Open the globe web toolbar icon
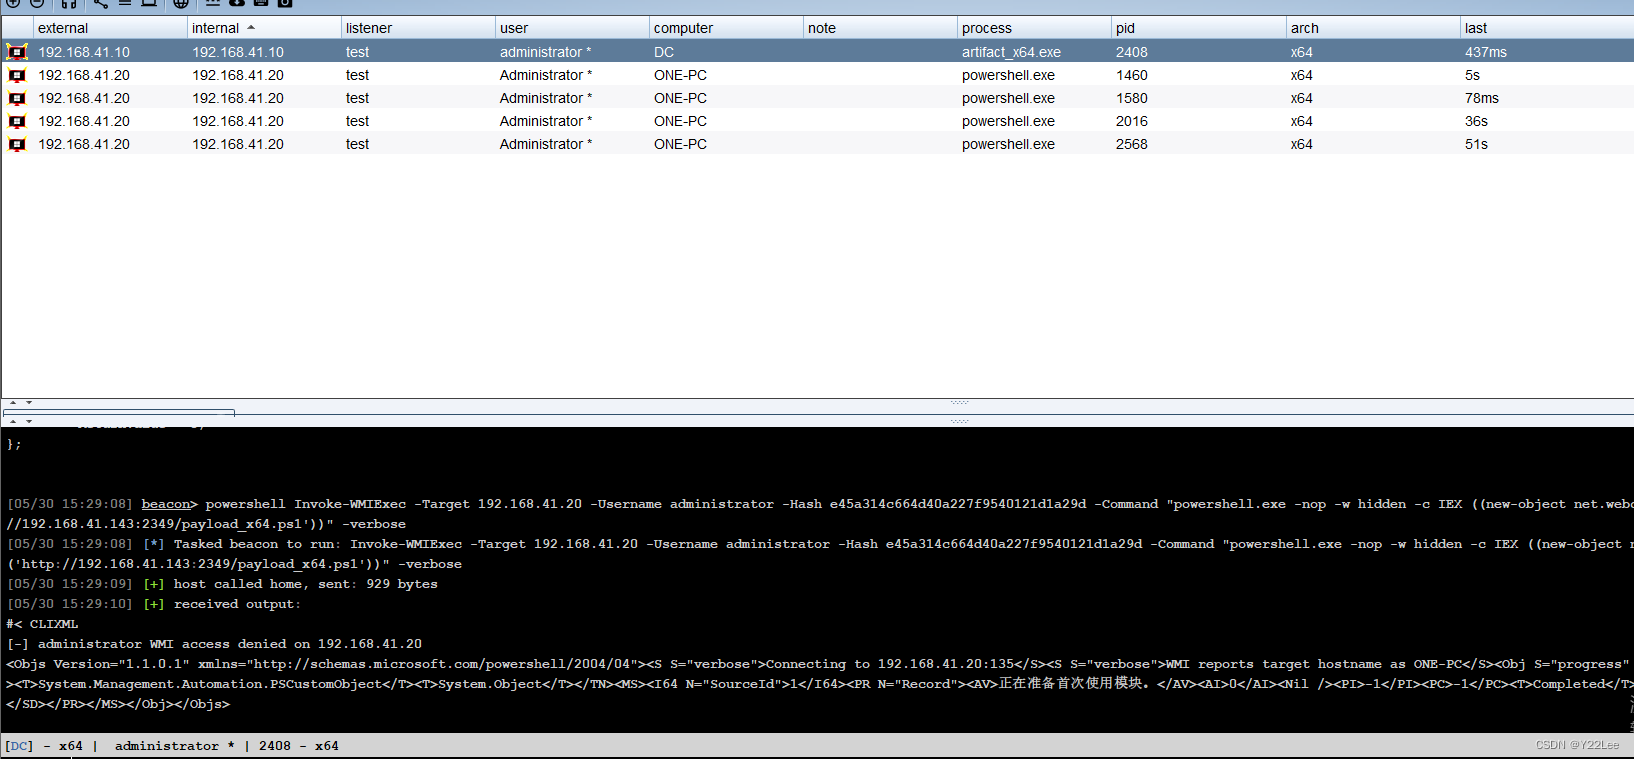The height and width of the screenshot is (759, 1634). 181,3
